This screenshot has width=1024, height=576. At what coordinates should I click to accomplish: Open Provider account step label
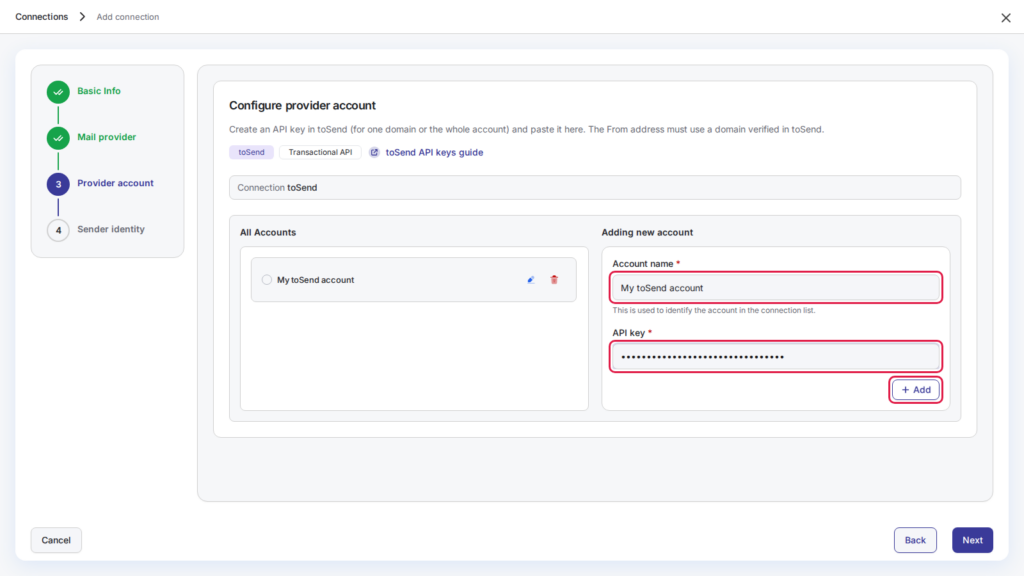tap(116, 183)
